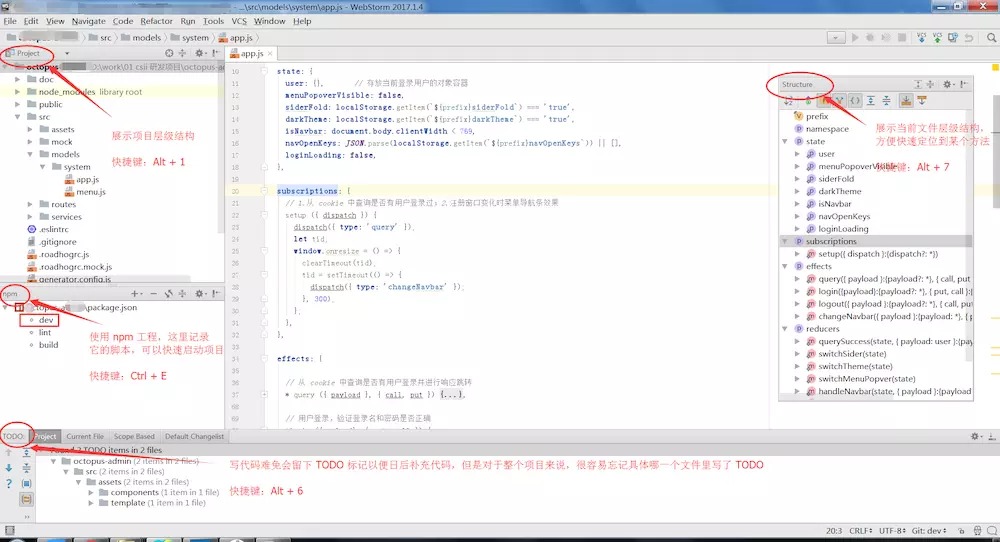Open the TODO panel settings gear
Image resolution: width=1000 pixels, height=542 pixels.
point(974,436)
